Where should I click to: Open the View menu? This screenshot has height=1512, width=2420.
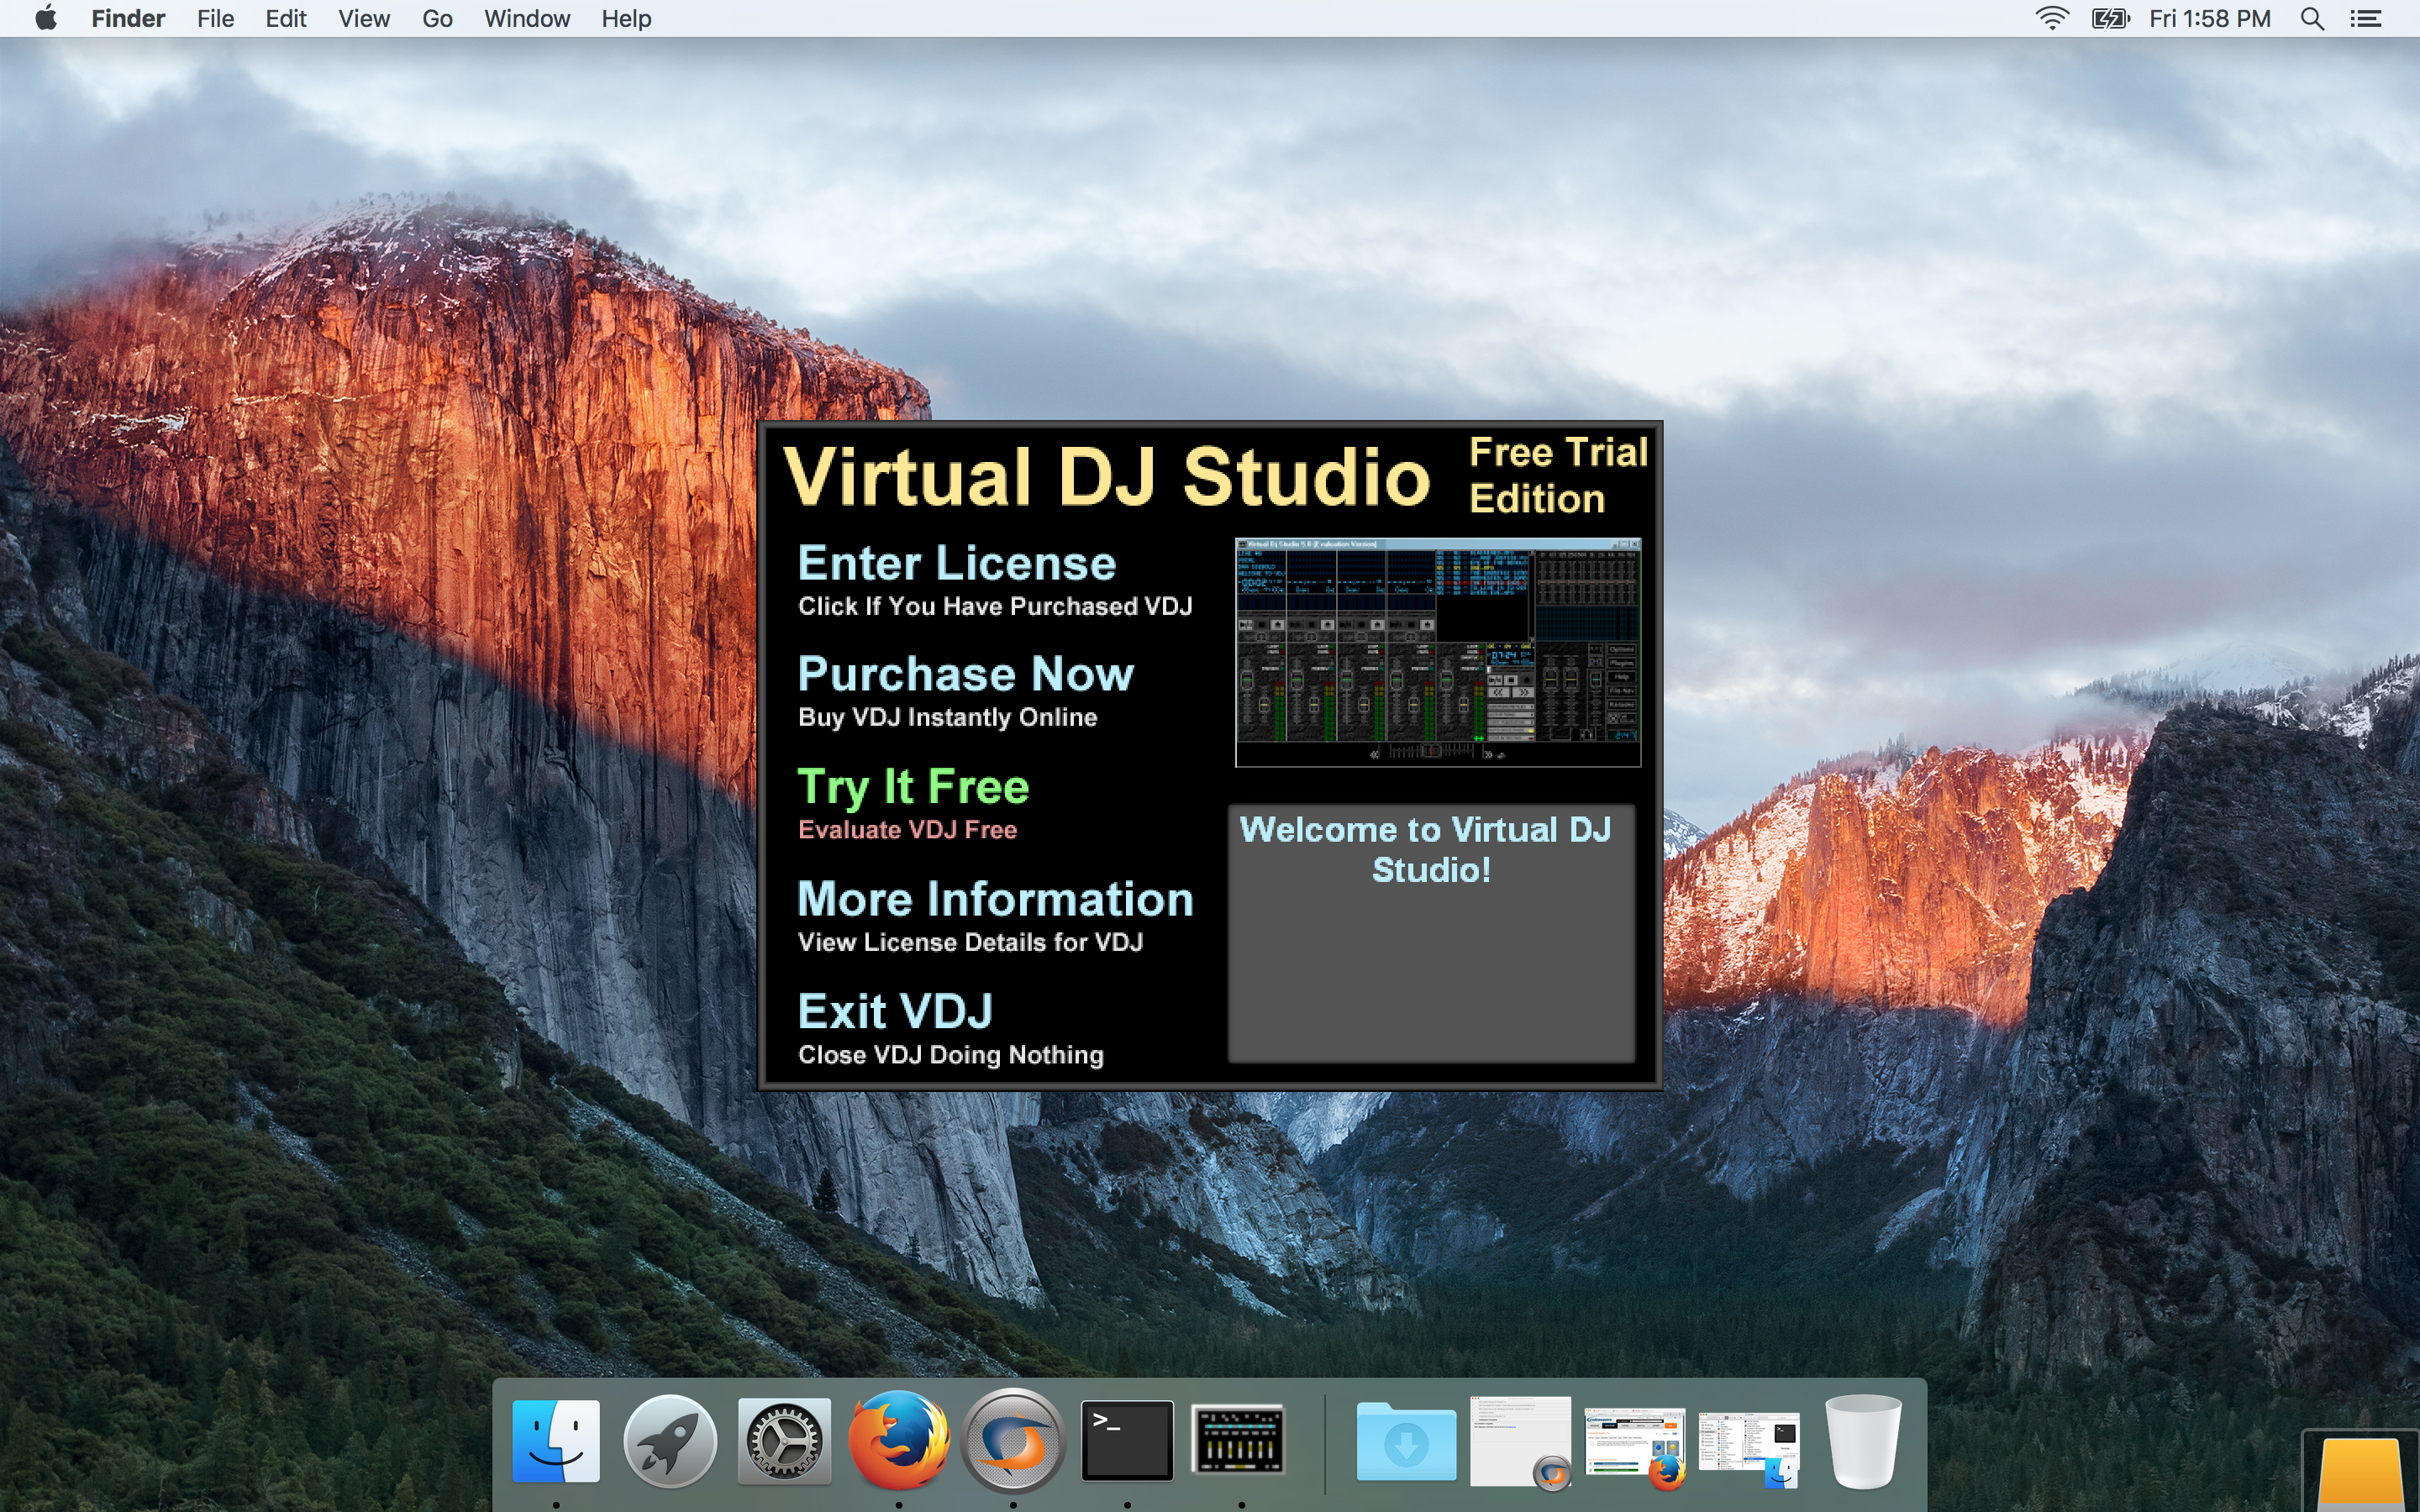pyautogui.click(x=364, y=18)
